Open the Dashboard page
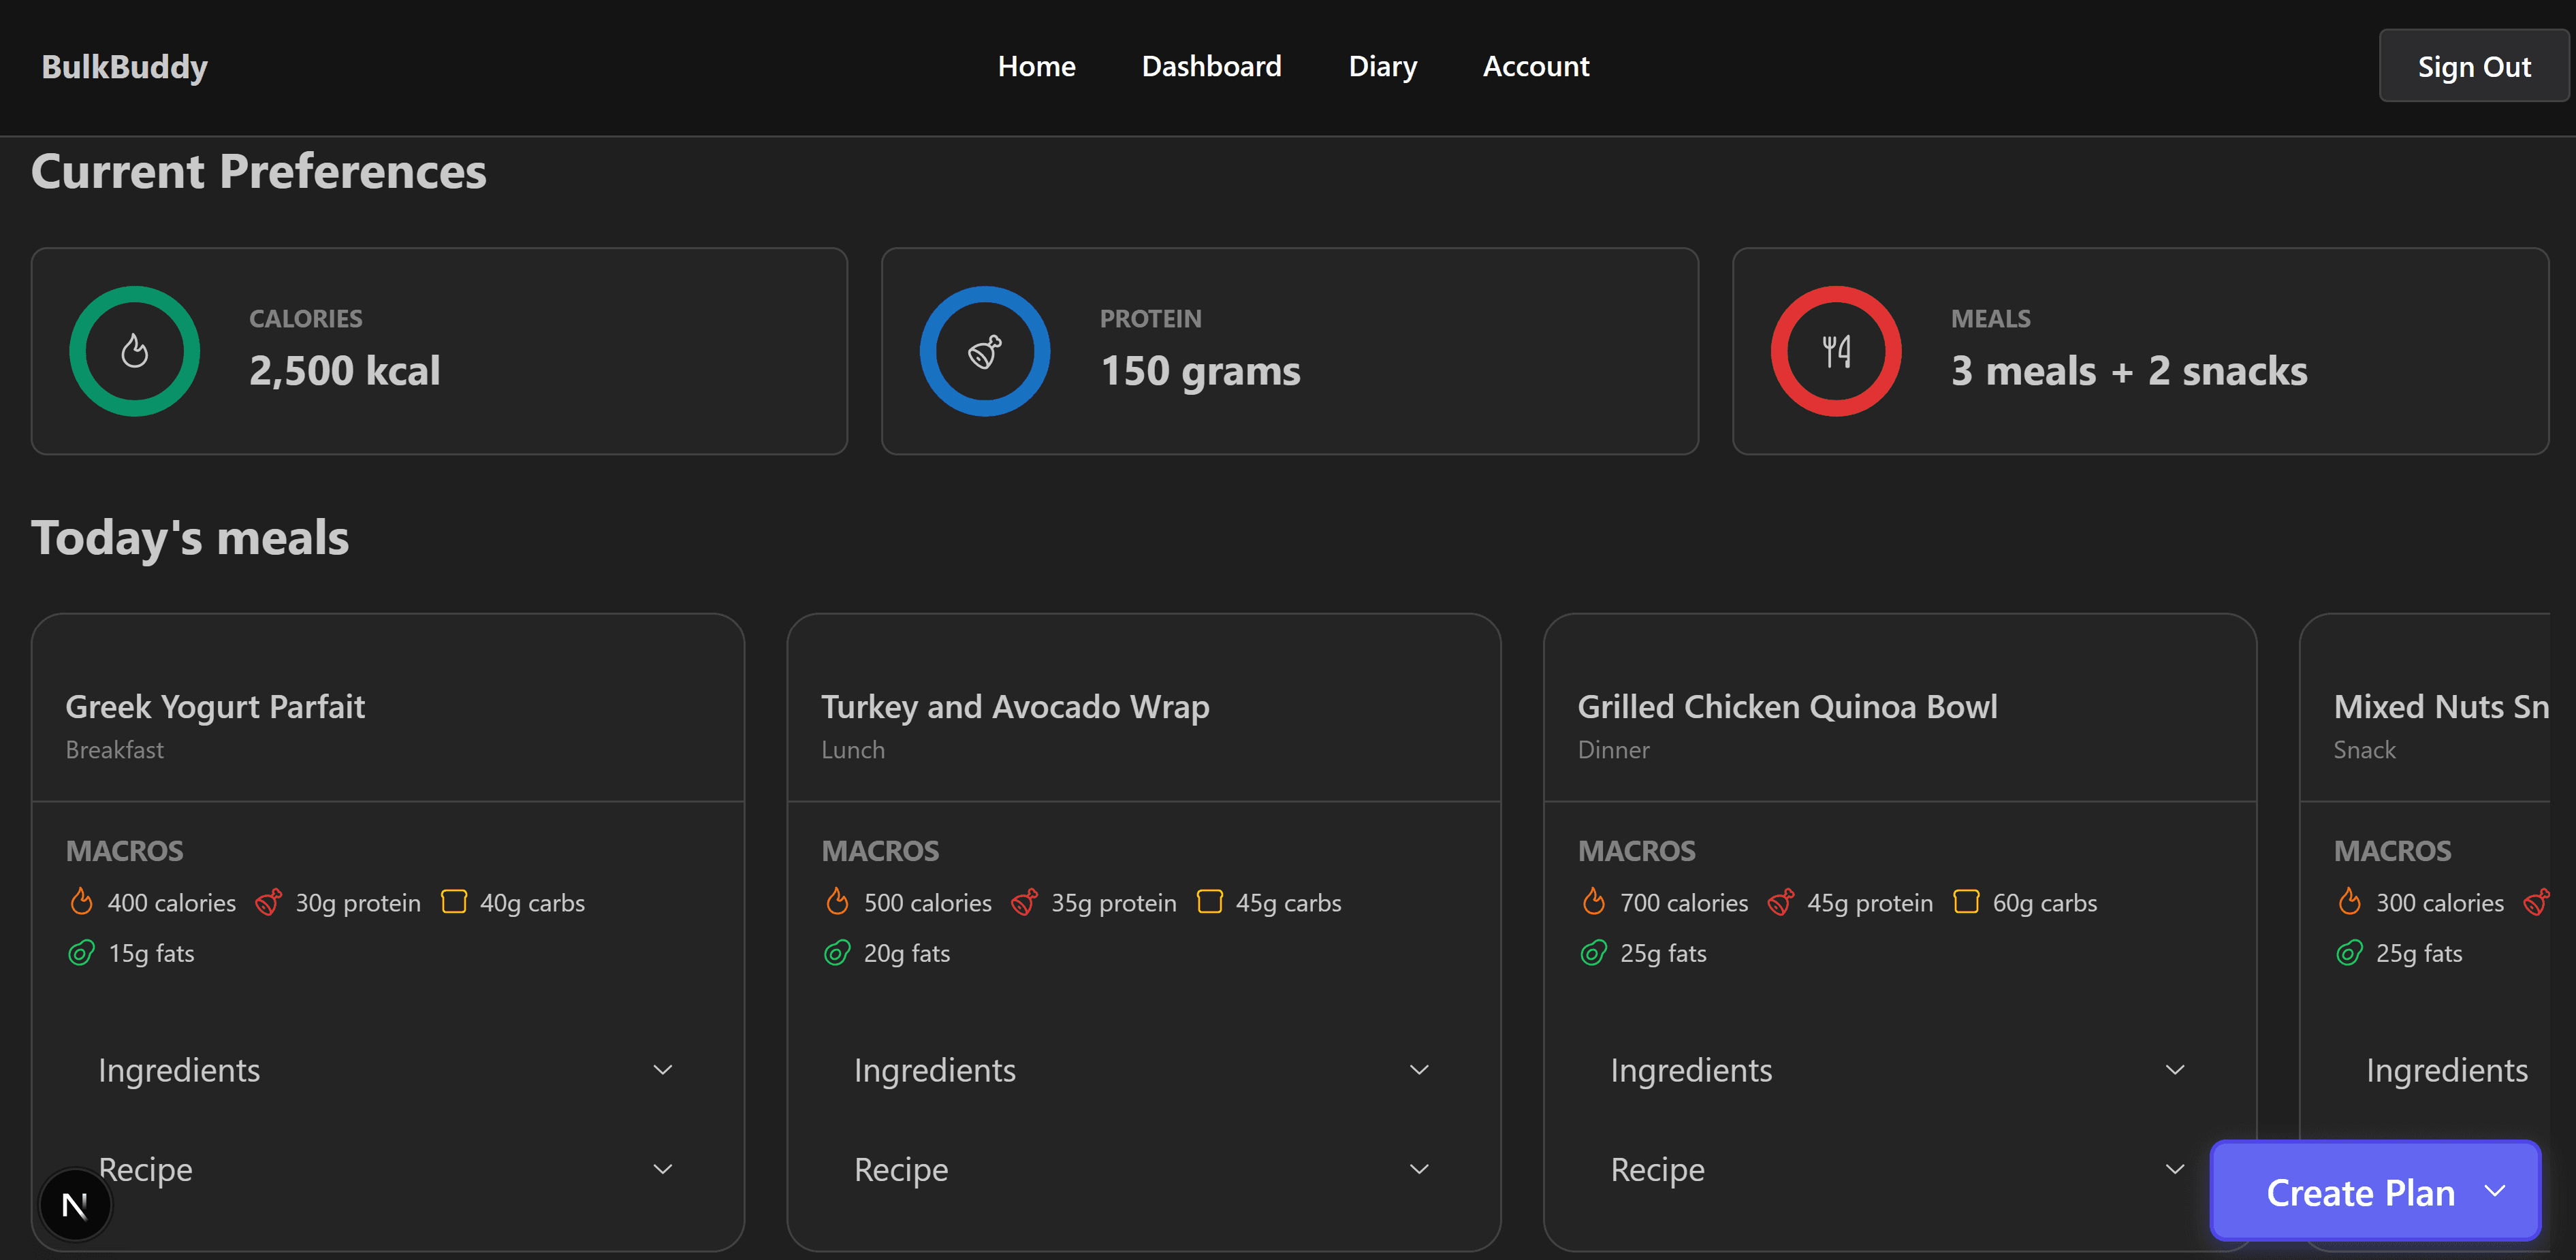This screenshot has height=1260, width=2576. tap(1211, 65)
